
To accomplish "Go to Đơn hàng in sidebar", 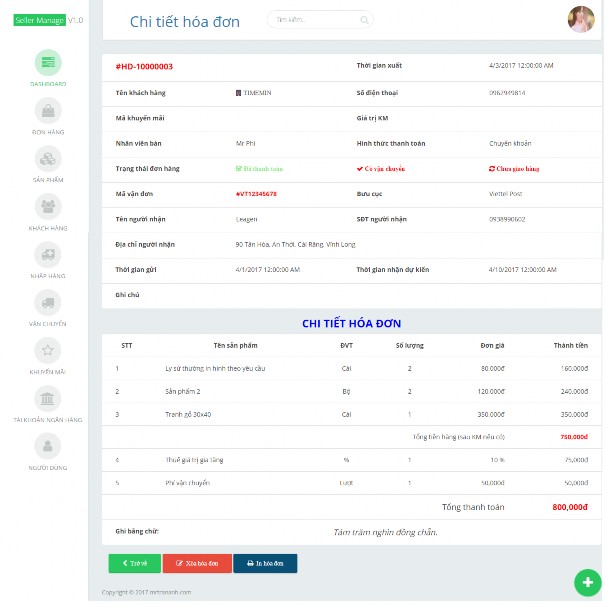I will pyautogui.click(x=48, y=110).
